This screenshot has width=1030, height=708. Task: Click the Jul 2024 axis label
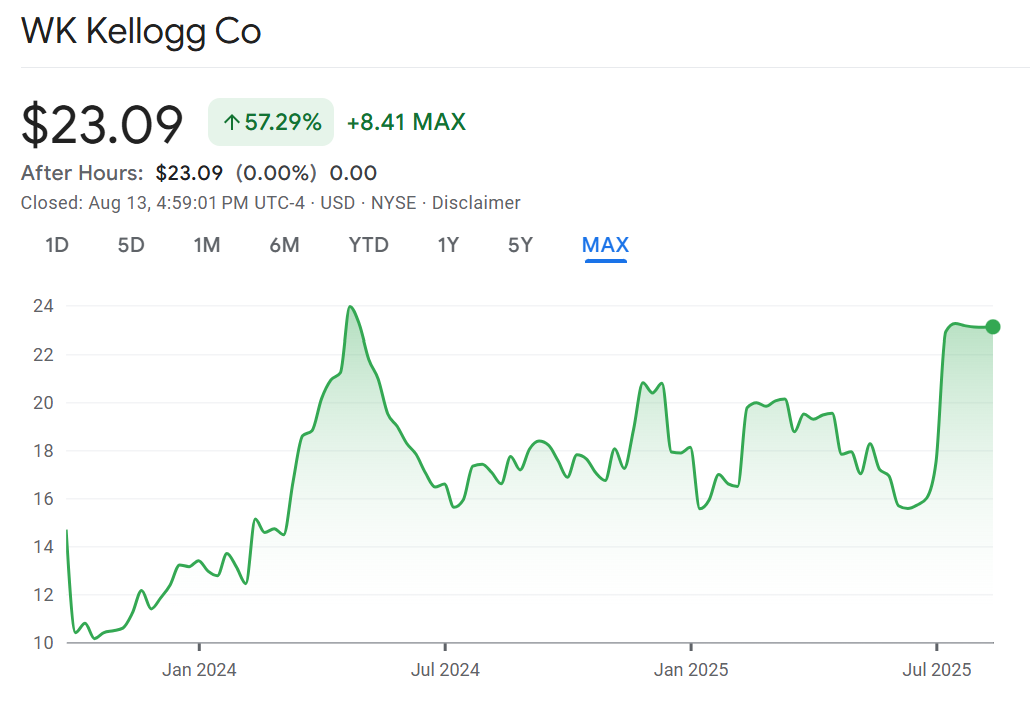445,670
